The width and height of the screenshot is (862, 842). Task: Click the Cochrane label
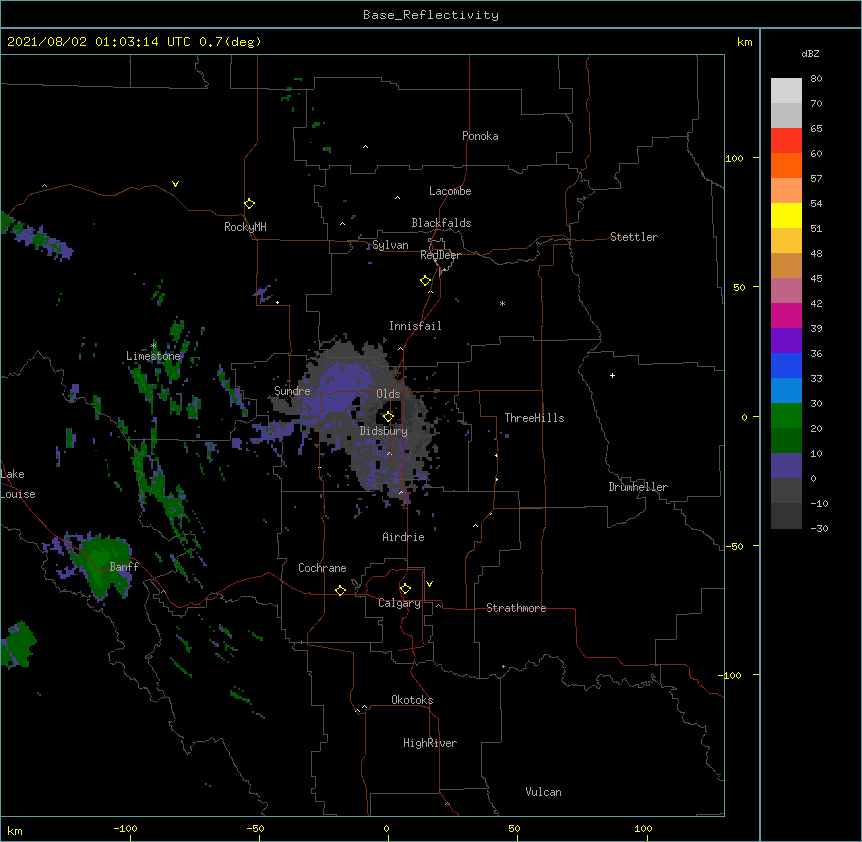coord(322,568)
